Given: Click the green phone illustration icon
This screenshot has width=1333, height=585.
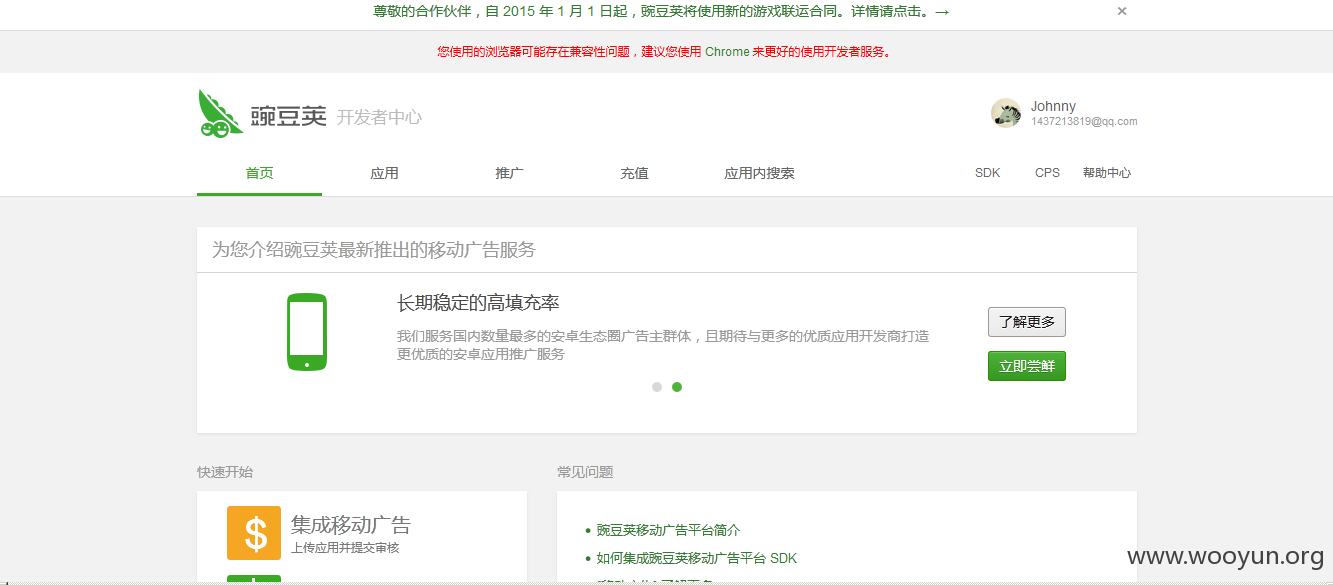Looking at the screenshot, I should [307, 332].
